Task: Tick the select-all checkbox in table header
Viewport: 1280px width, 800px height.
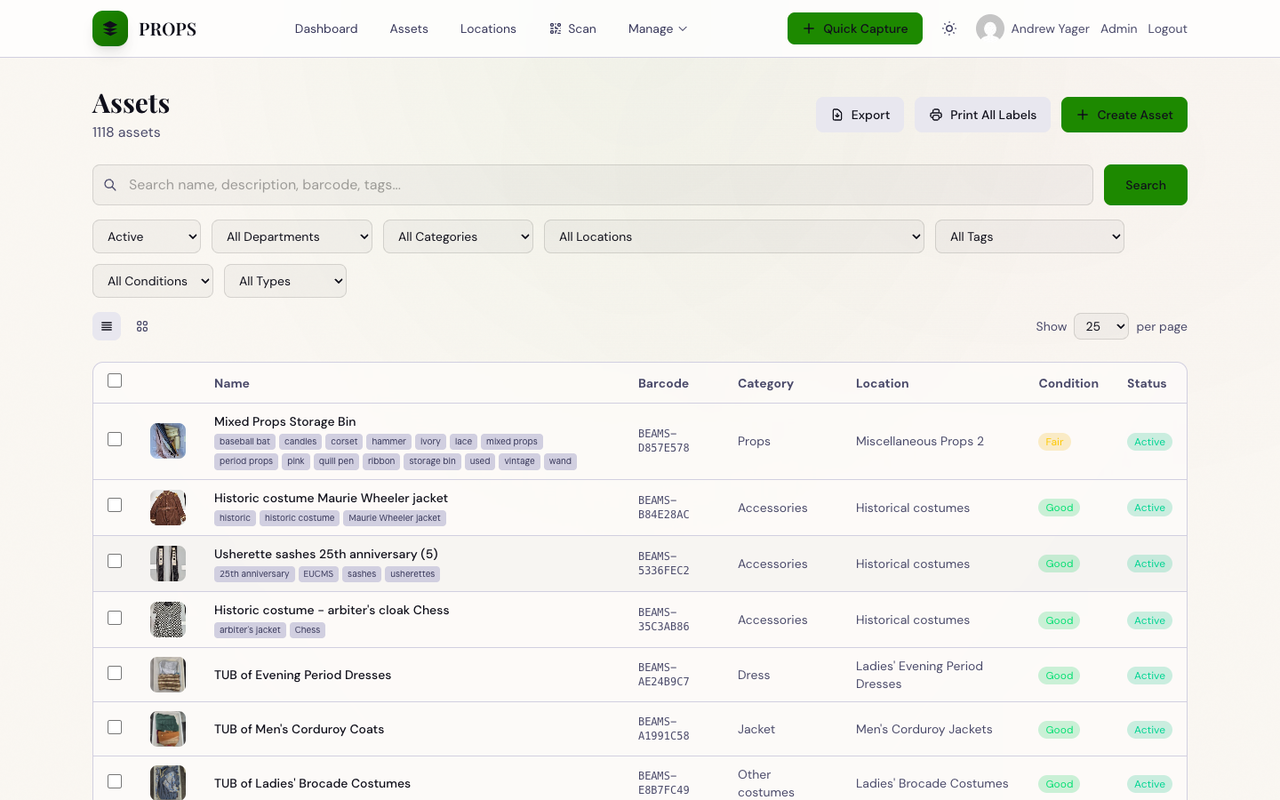Action: (x=115, y=380)
